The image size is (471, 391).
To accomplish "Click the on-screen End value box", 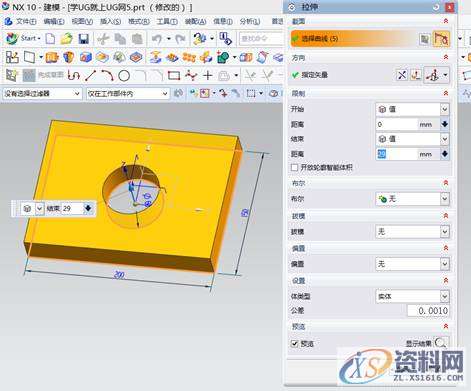I will point(72,209).
